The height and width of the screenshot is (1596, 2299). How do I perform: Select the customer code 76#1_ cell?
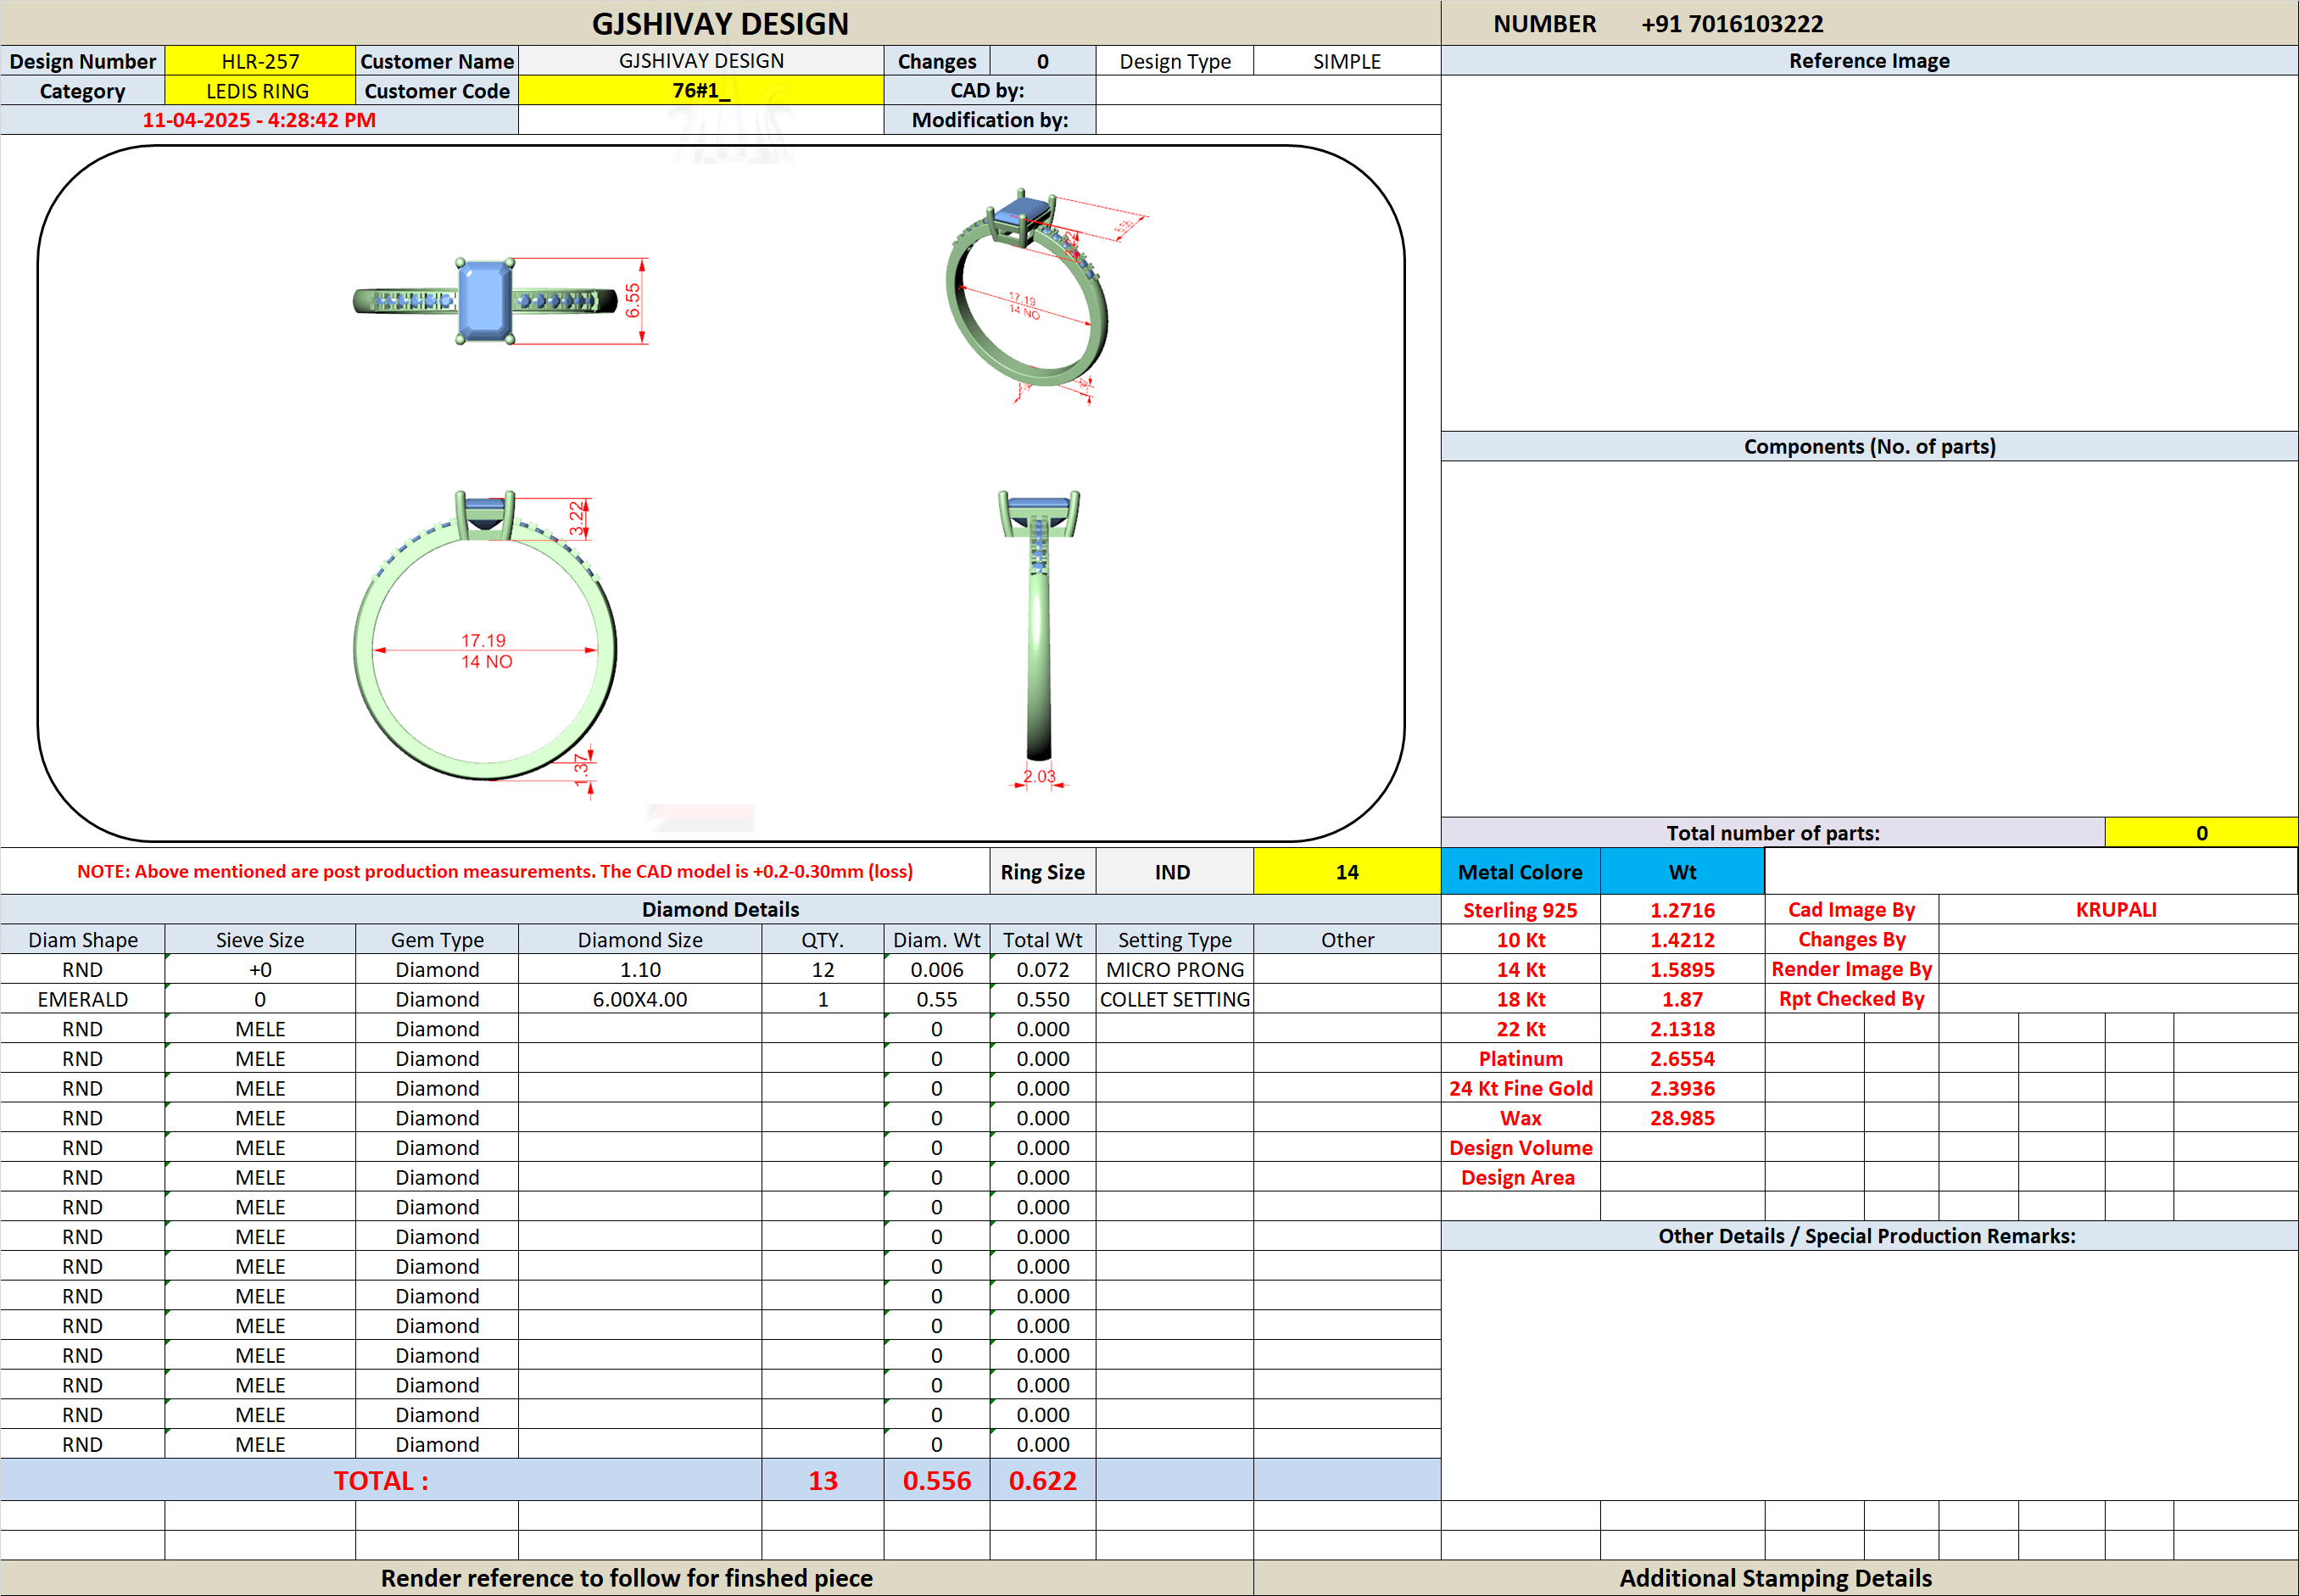pos(701,91)
